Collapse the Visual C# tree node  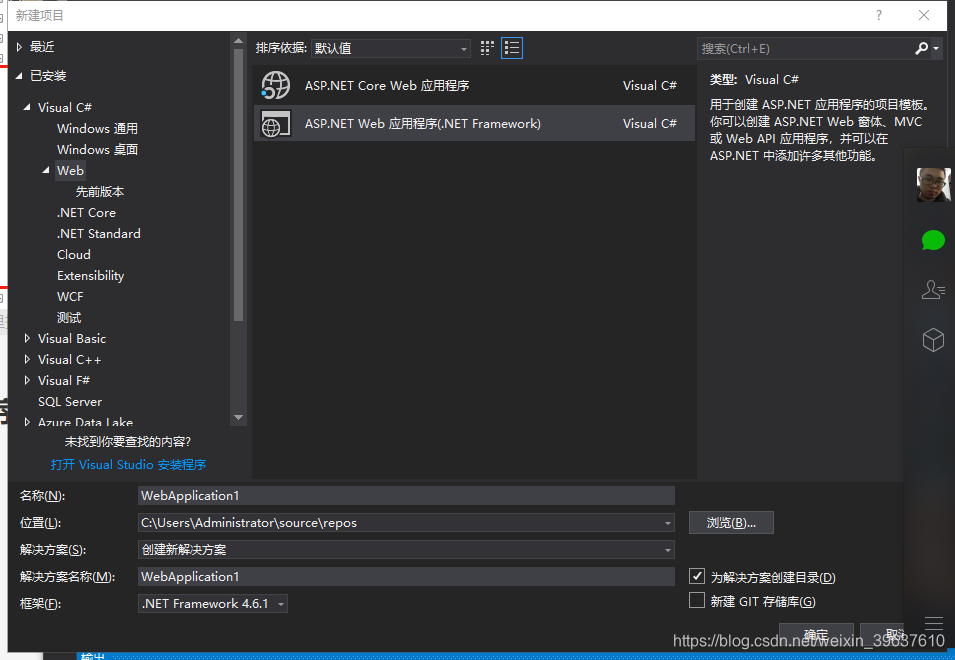point(27,107)
